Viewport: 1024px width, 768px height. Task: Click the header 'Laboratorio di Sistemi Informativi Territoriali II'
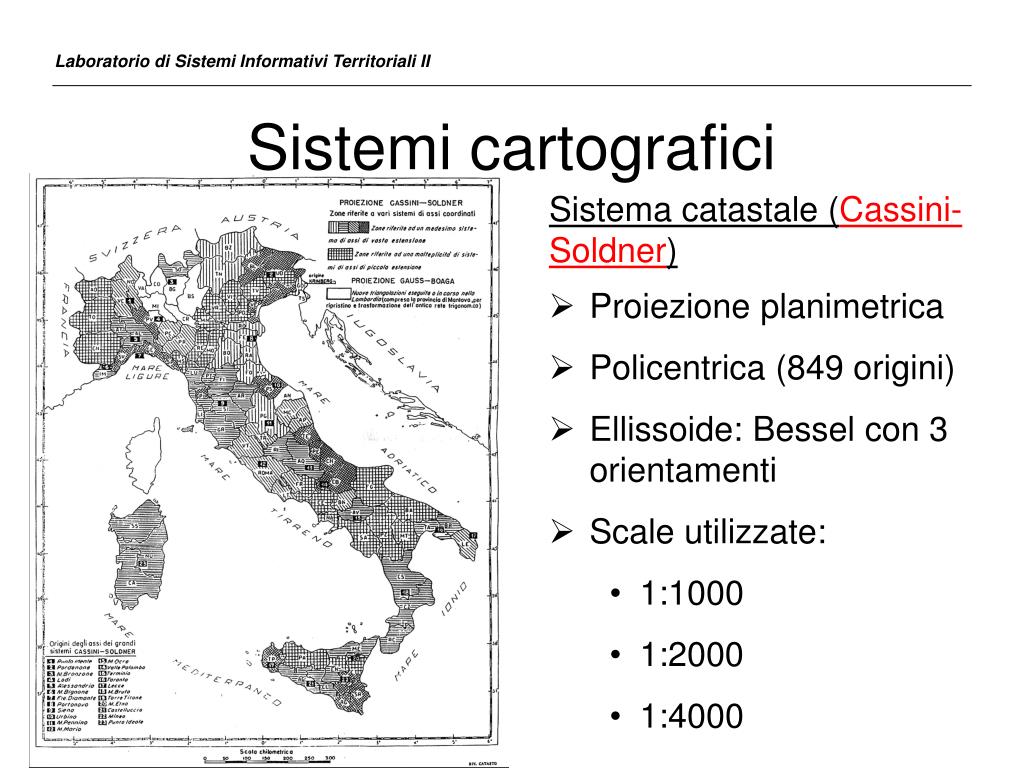click(x=243, y=61)
